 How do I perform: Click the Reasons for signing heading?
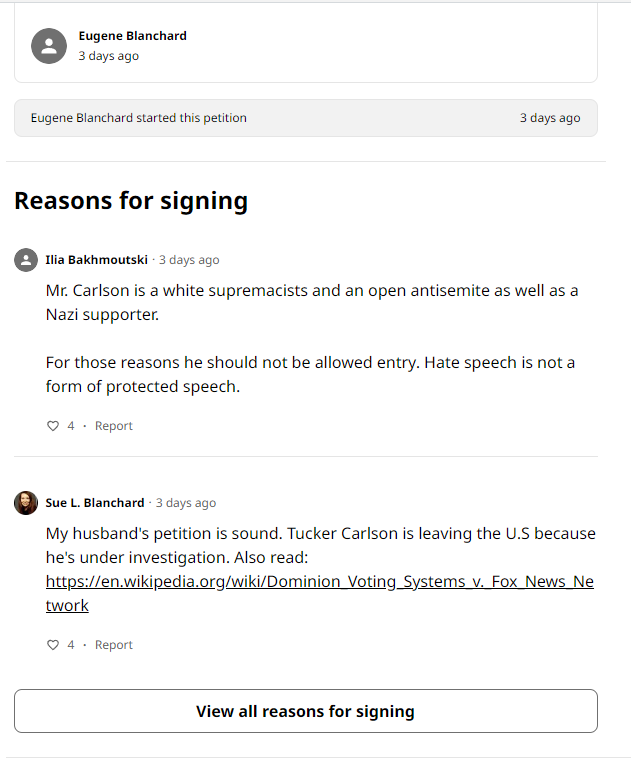pyautogui.click(x=131, y=201)
